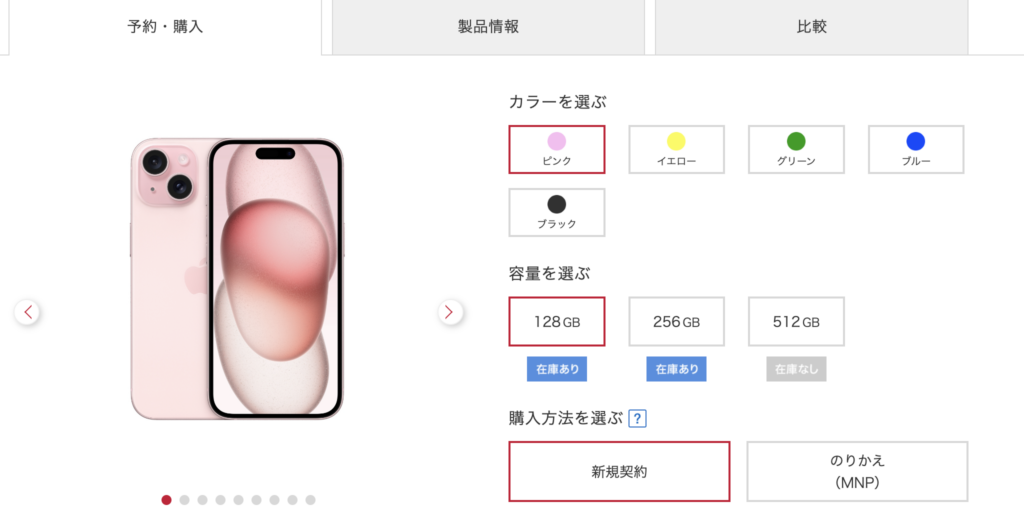Viewport: 1024px width, 521px height.
Task: Show the previous product image arrow
Action: point(27,312)
